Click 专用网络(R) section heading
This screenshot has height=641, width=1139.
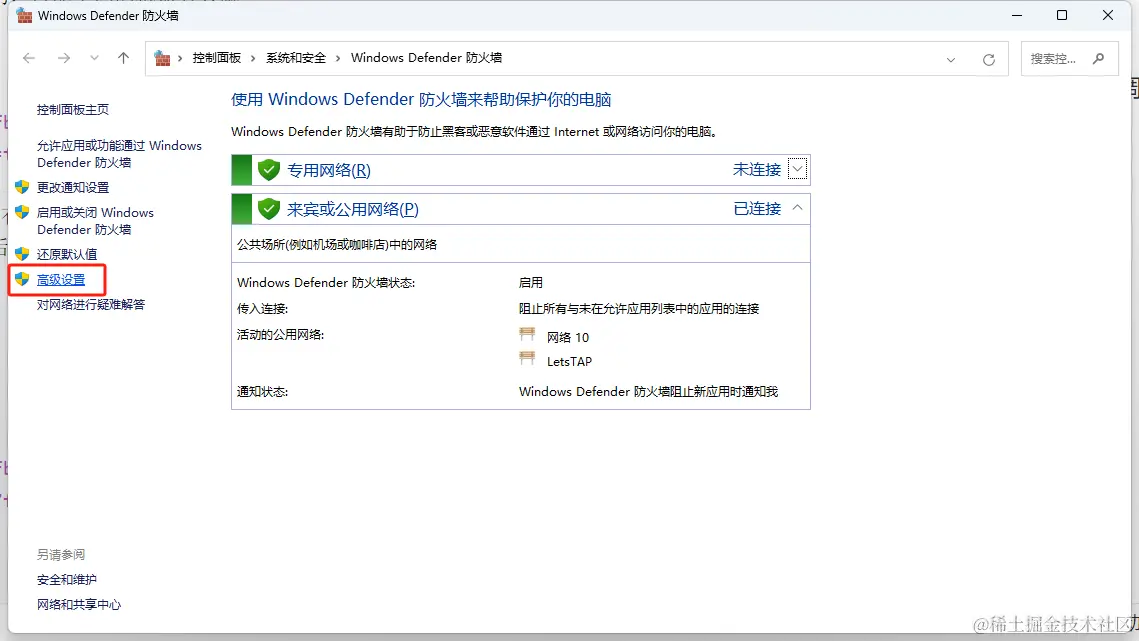point(329,170)
